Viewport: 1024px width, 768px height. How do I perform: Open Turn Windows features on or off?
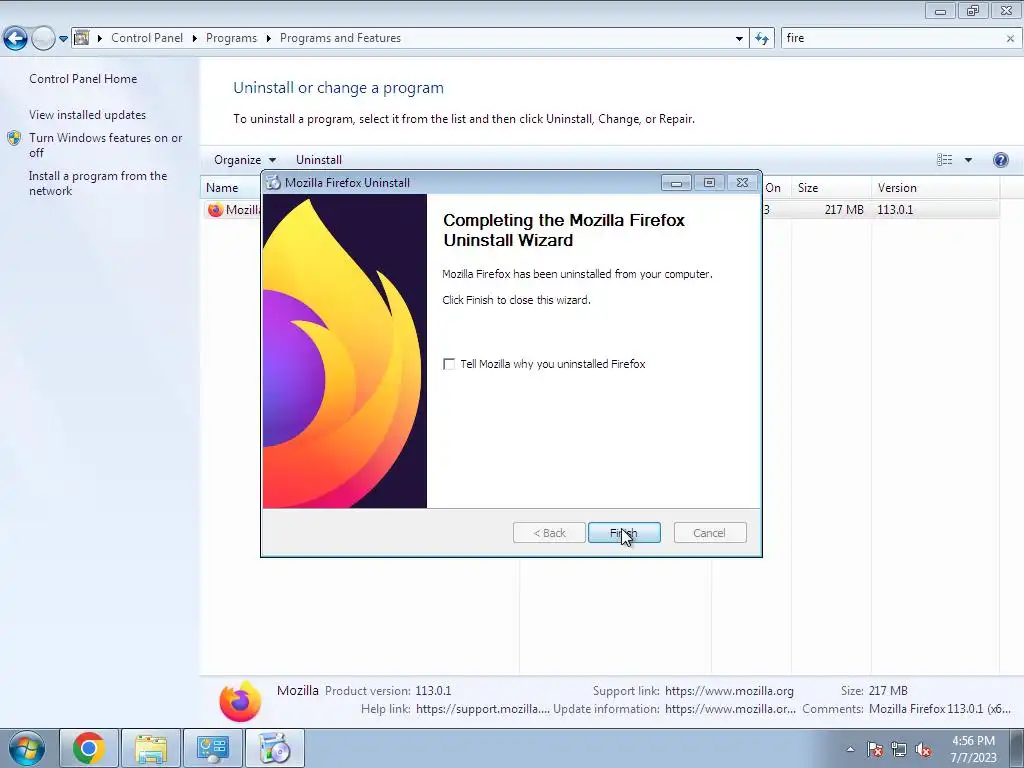[105, 145]
